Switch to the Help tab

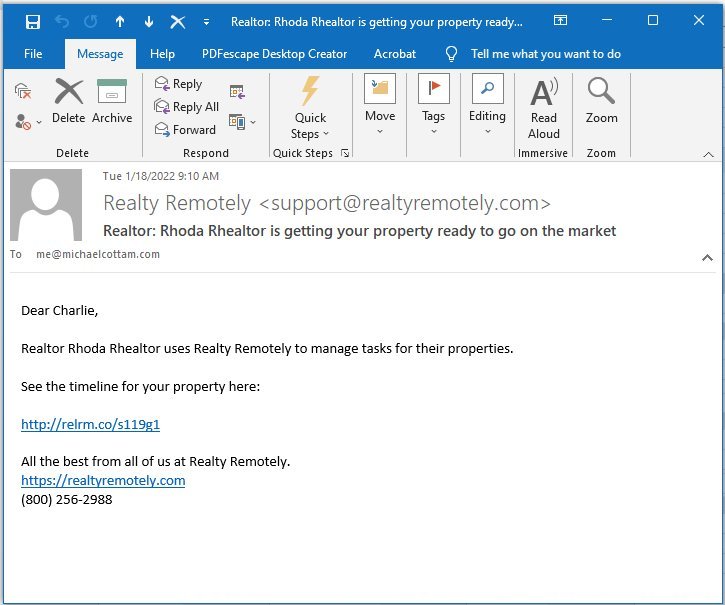162,54
